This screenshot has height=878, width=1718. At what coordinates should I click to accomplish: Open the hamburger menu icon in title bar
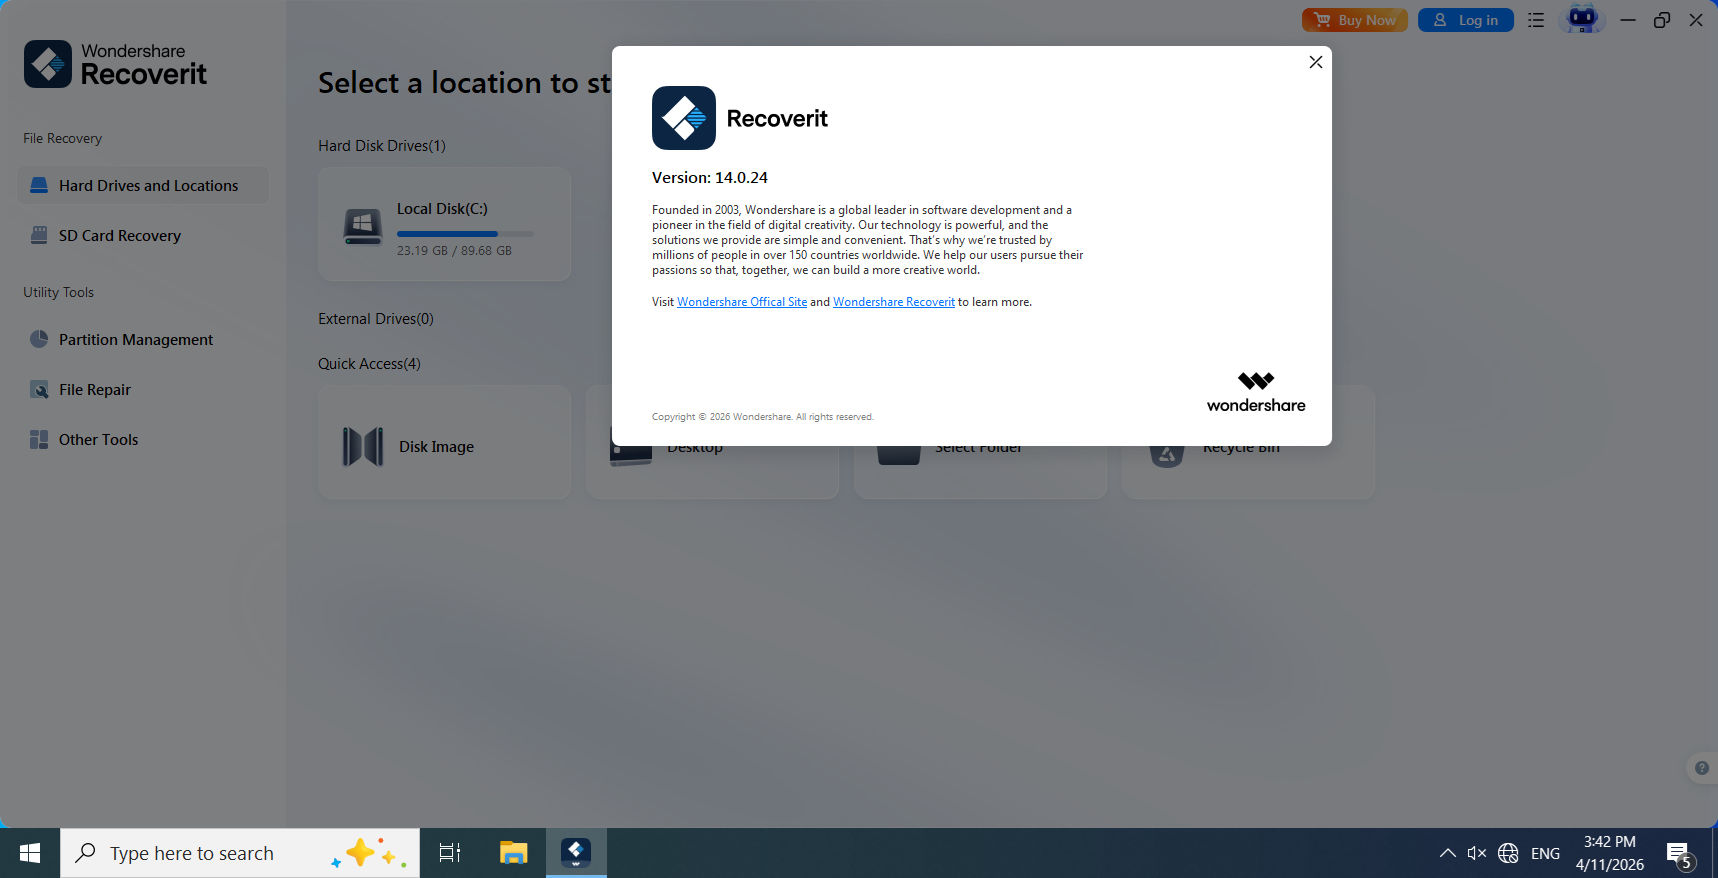click(x=1536, y=20)
